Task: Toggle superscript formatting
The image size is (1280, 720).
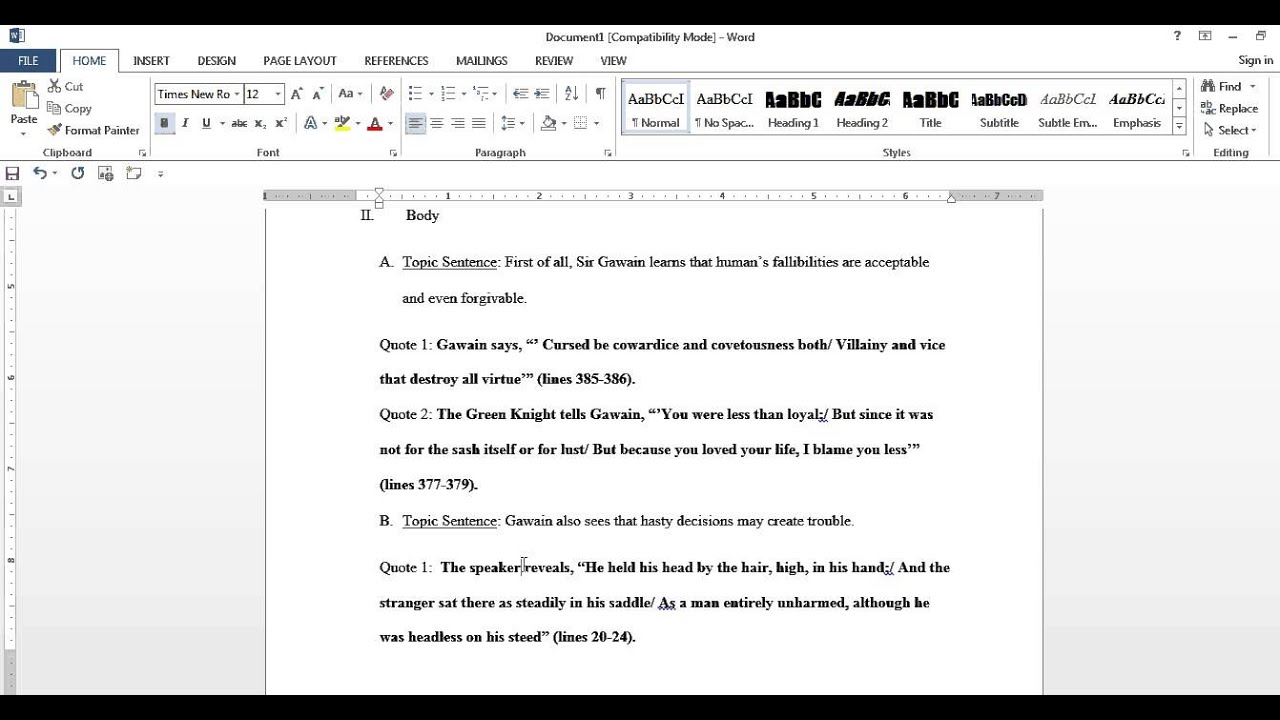Action: (281, 123)
